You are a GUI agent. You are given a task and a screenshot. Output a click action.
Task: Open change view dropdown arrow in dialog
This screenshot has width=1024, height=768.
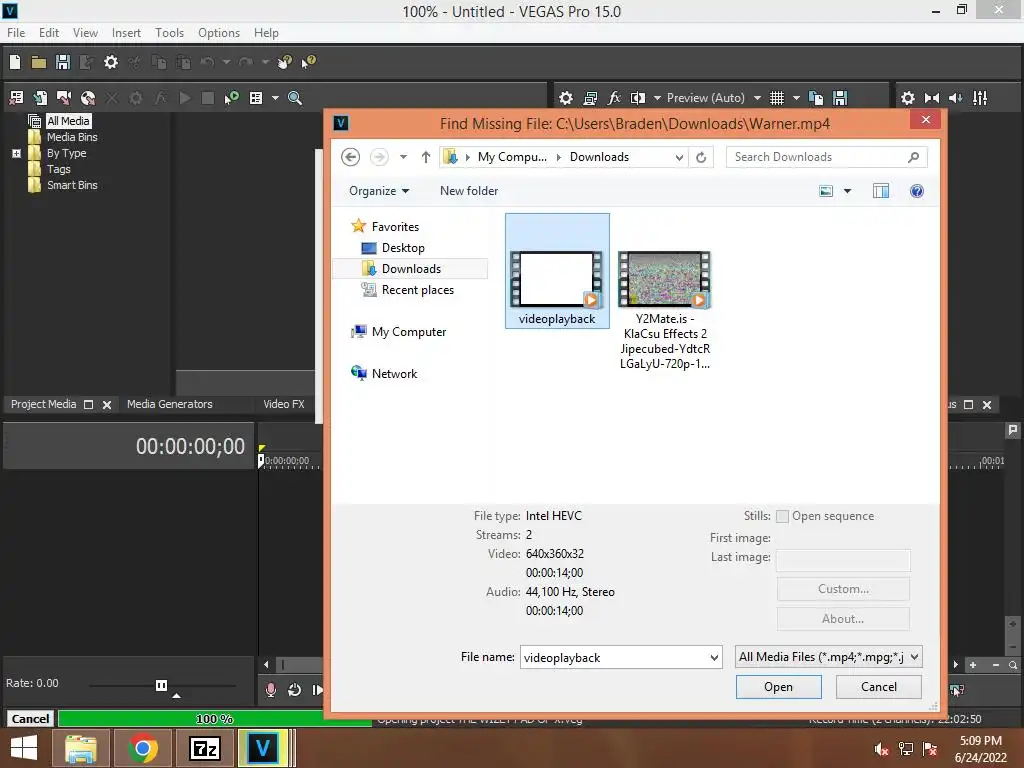[x=847, y=191]
